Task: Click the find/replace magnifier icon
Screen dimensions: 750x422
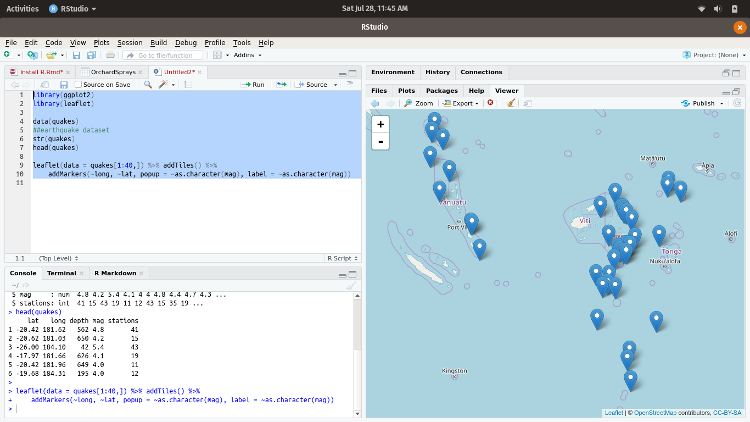Action: [x=146, y=85]
